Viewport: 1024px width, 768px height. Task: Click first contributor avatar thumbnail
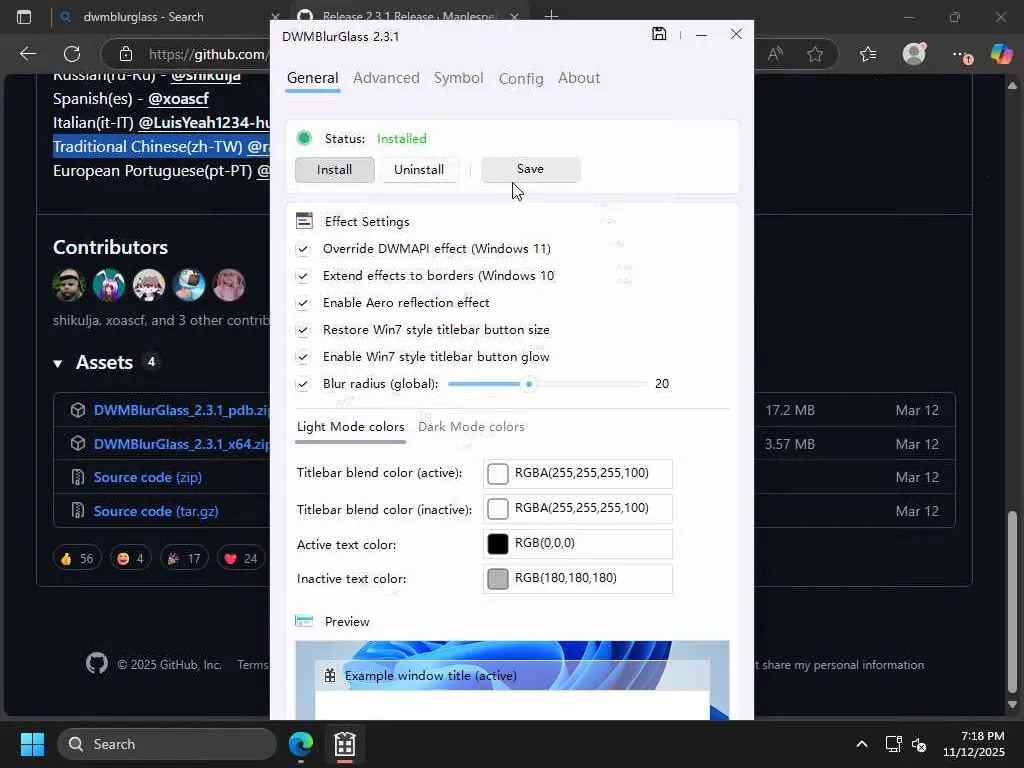tap(69, 285)
